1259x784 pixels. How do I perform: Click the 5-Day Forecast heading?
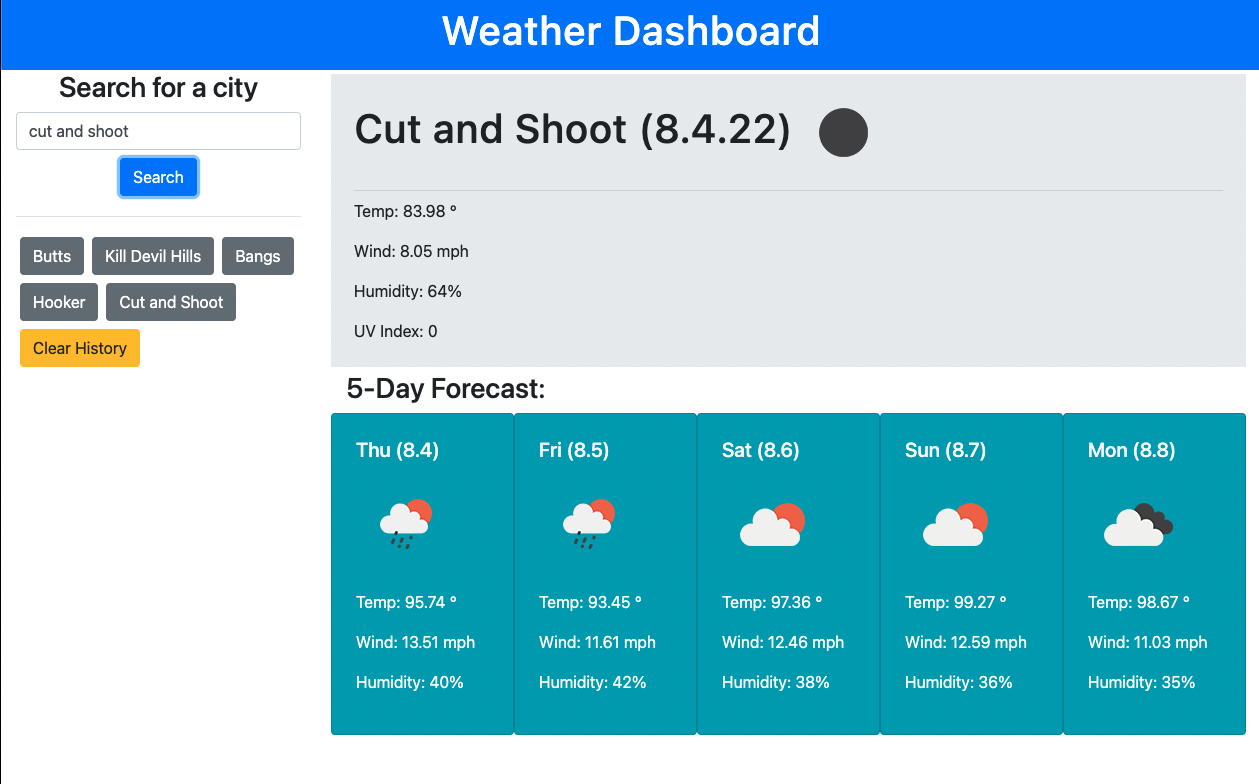click(x=446, y=389)
